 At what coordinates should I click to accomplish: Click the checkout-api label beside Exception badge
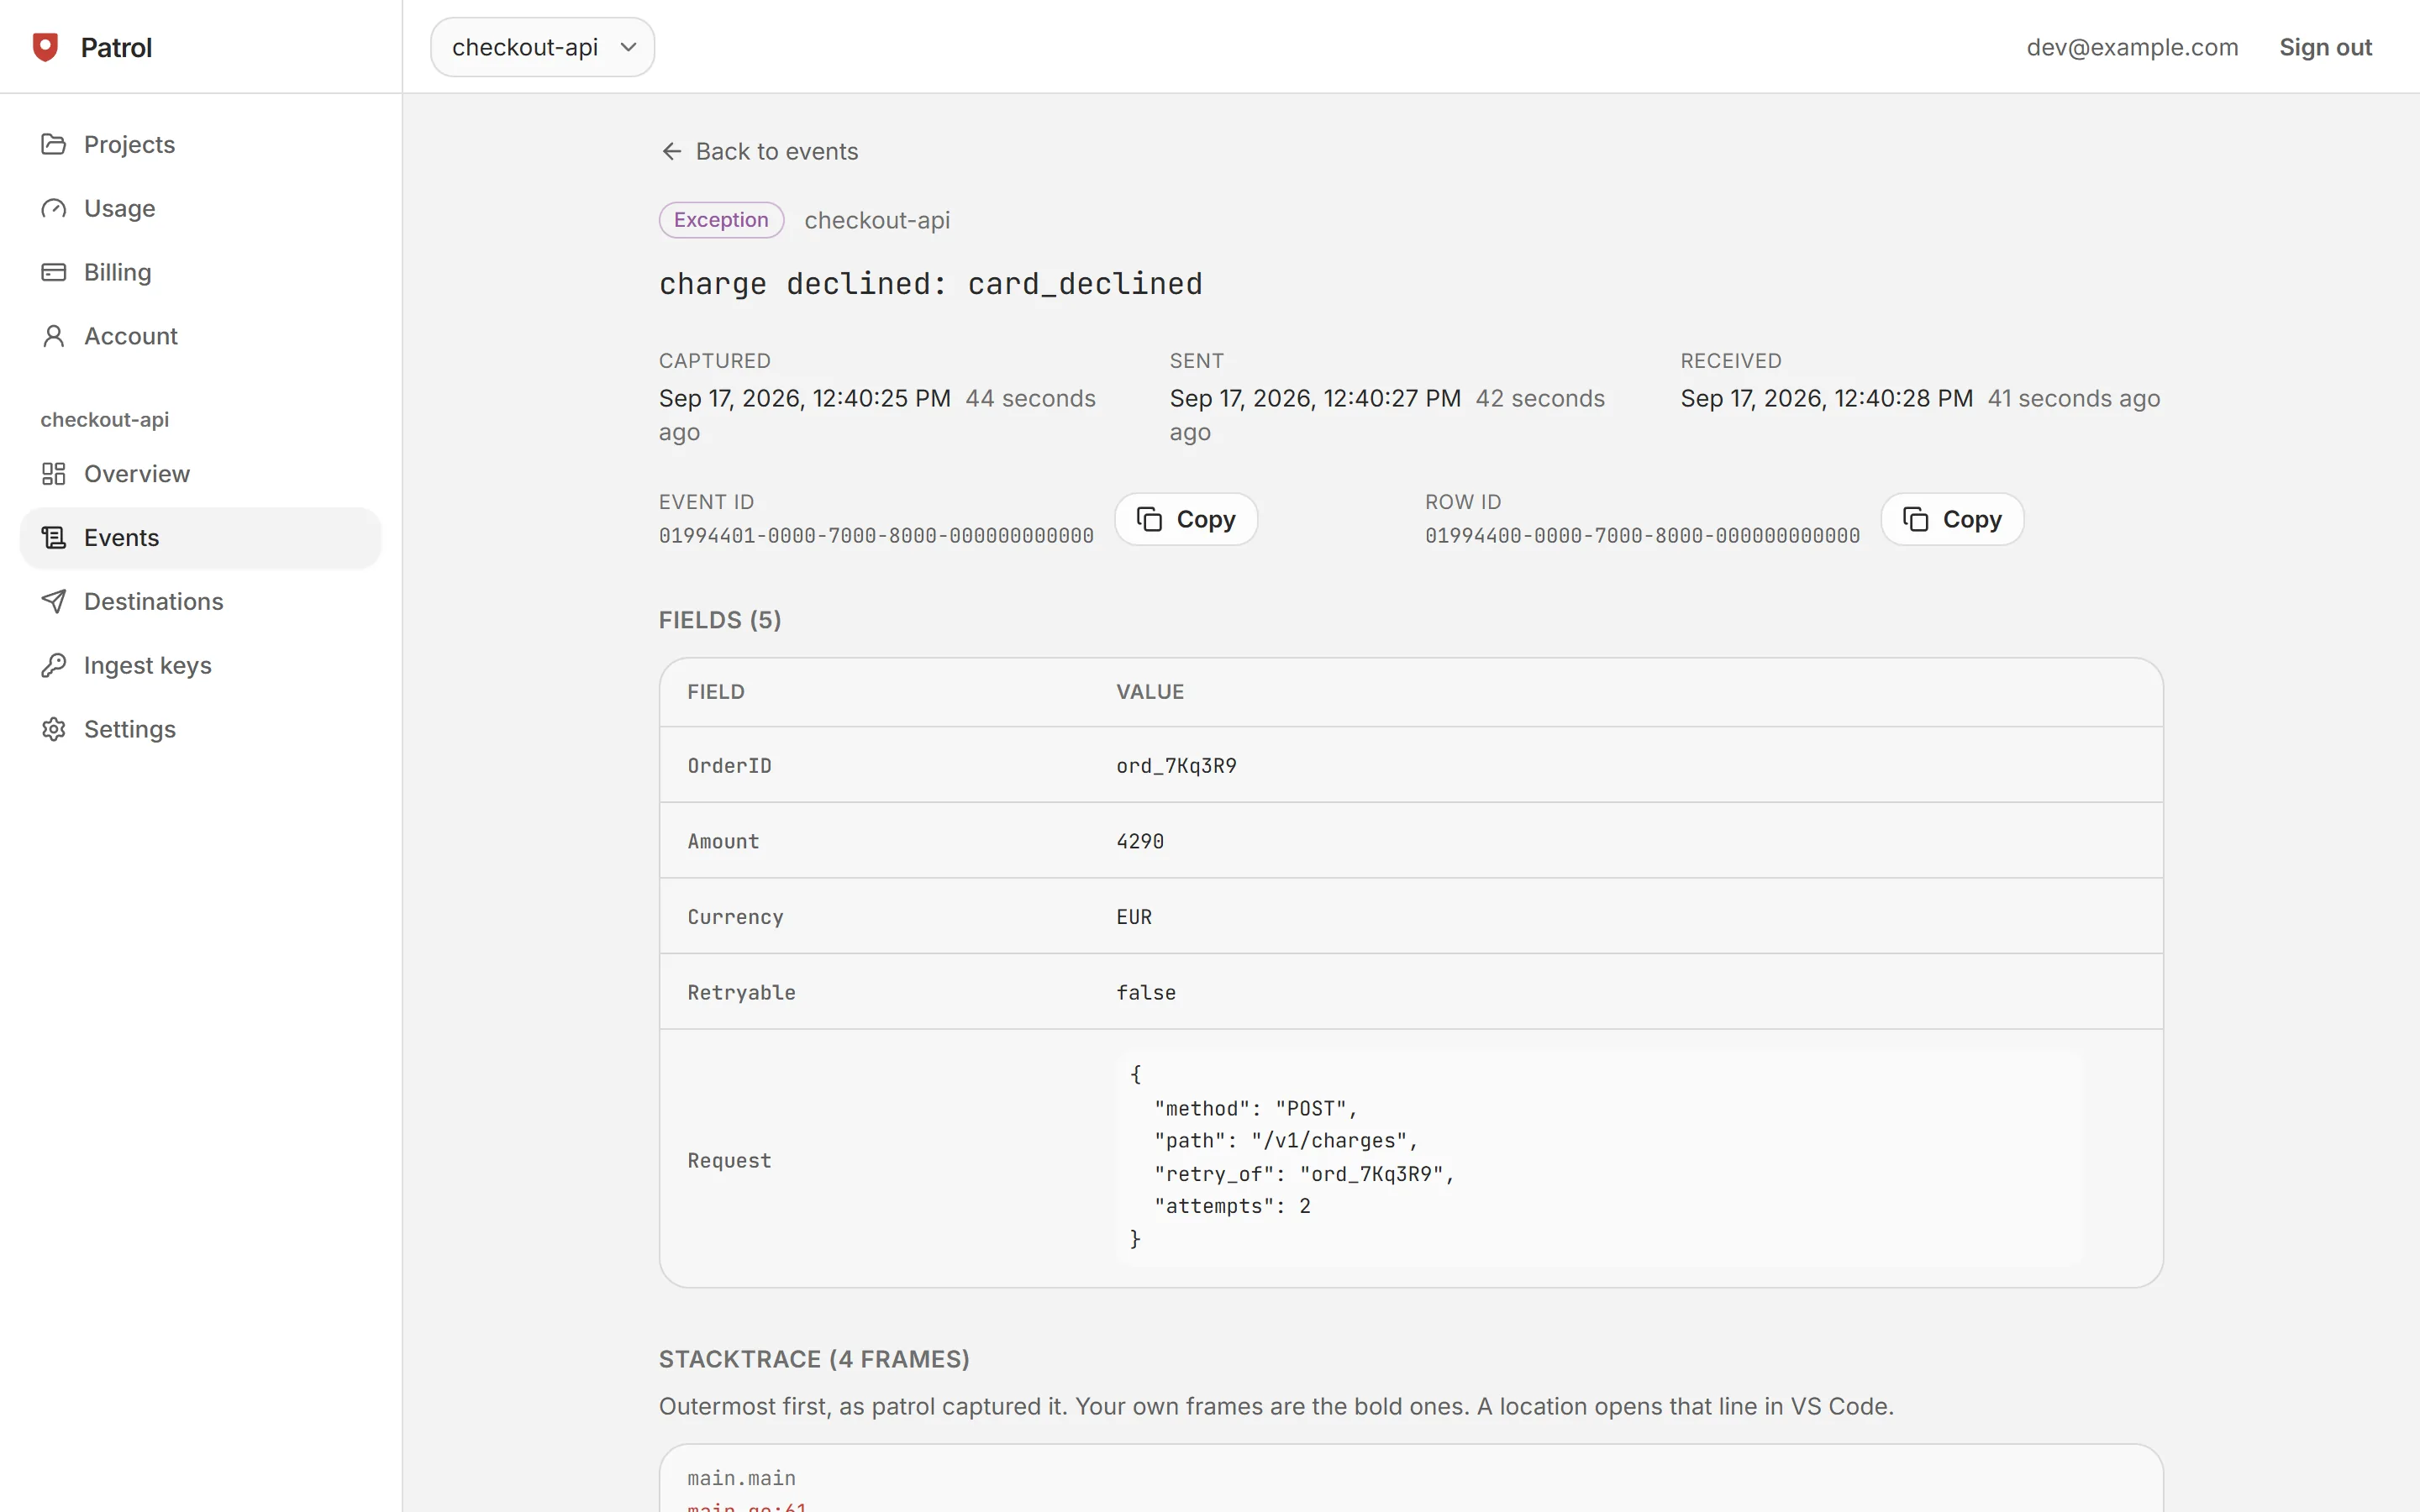pos(877,220)
